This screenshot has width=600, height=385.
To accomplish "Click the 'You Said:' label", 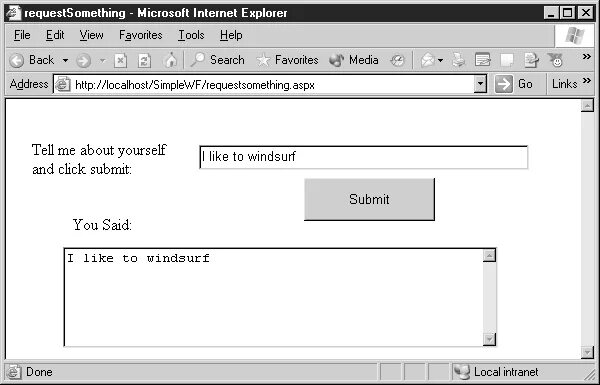I will (102, 225).
